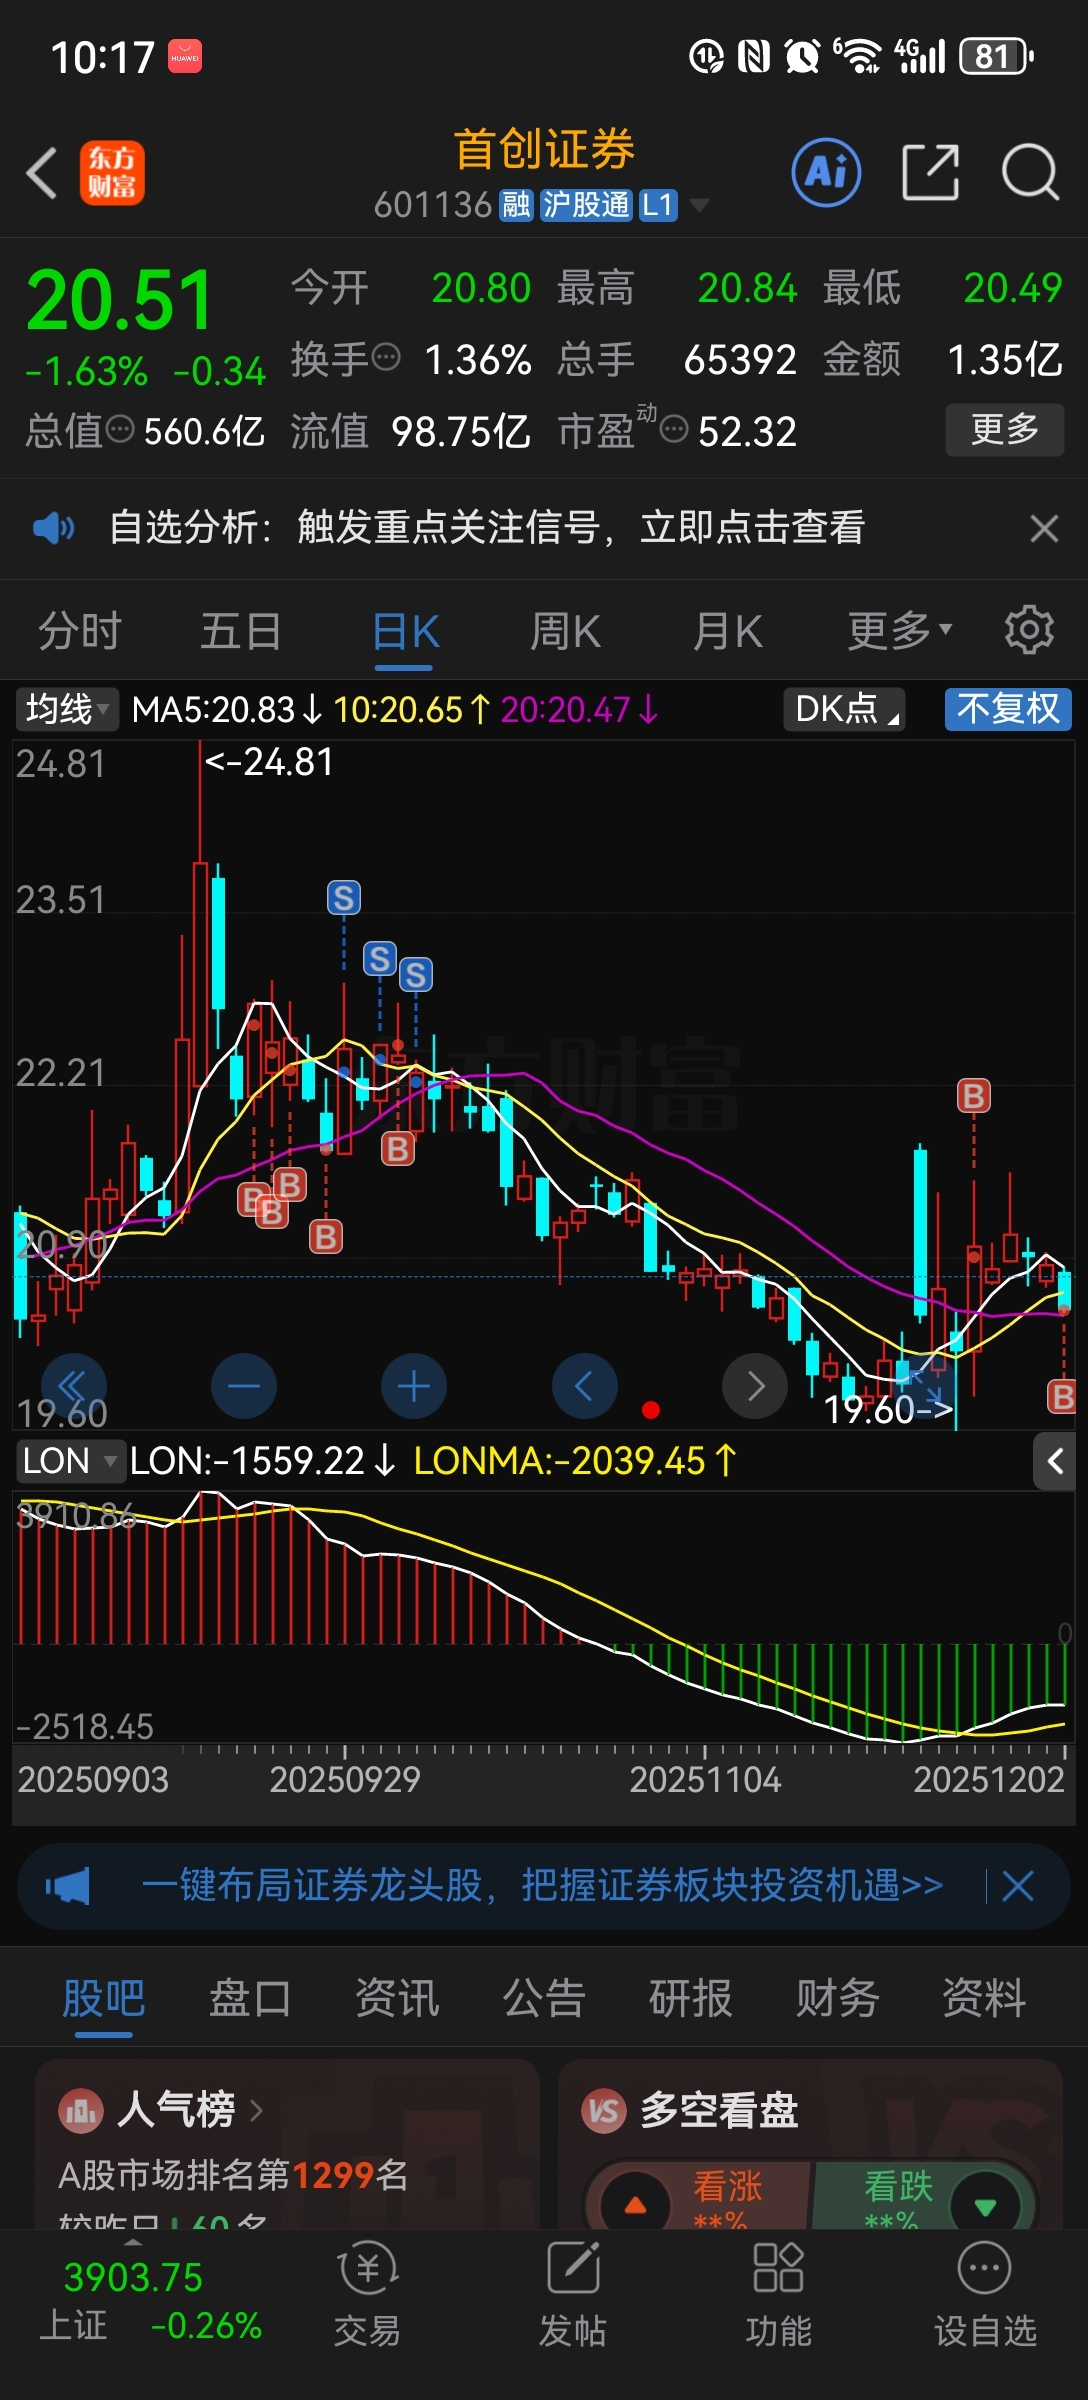Tap the topmost S sell marker
This screenshot has width=1088, height=2400.
(344, 898)
